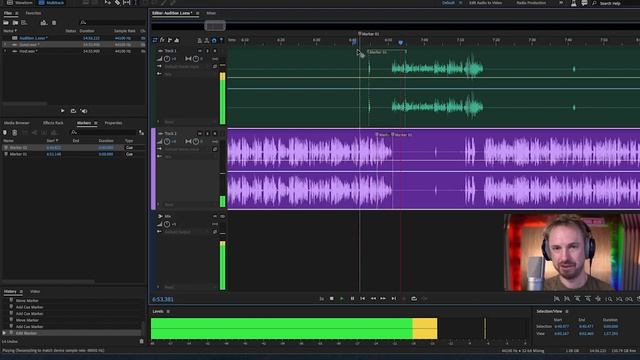Switch to Waveform view
The height and width of the screenshot is (360, 640).
19,2
